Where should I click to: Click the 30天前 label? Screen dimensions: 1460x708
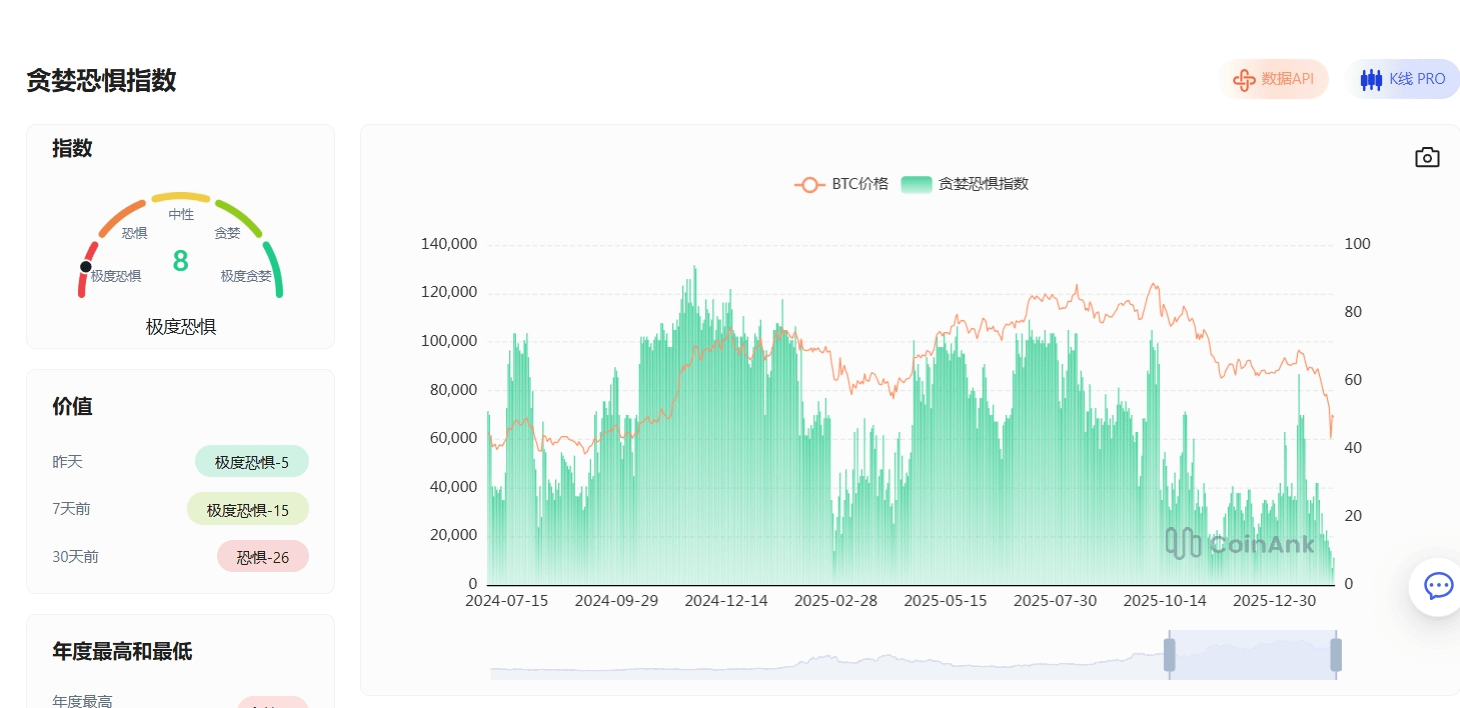click(x=75, y=556)
